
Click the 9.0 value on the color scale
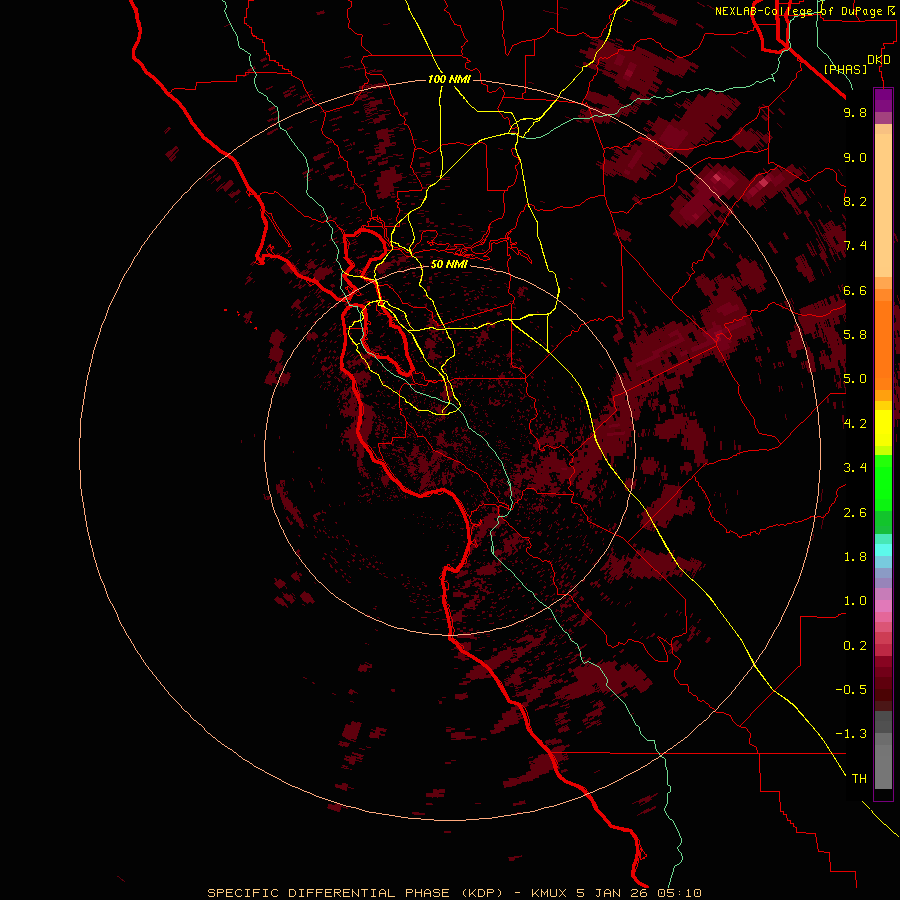pyautogui.click(x=855, y=157)
